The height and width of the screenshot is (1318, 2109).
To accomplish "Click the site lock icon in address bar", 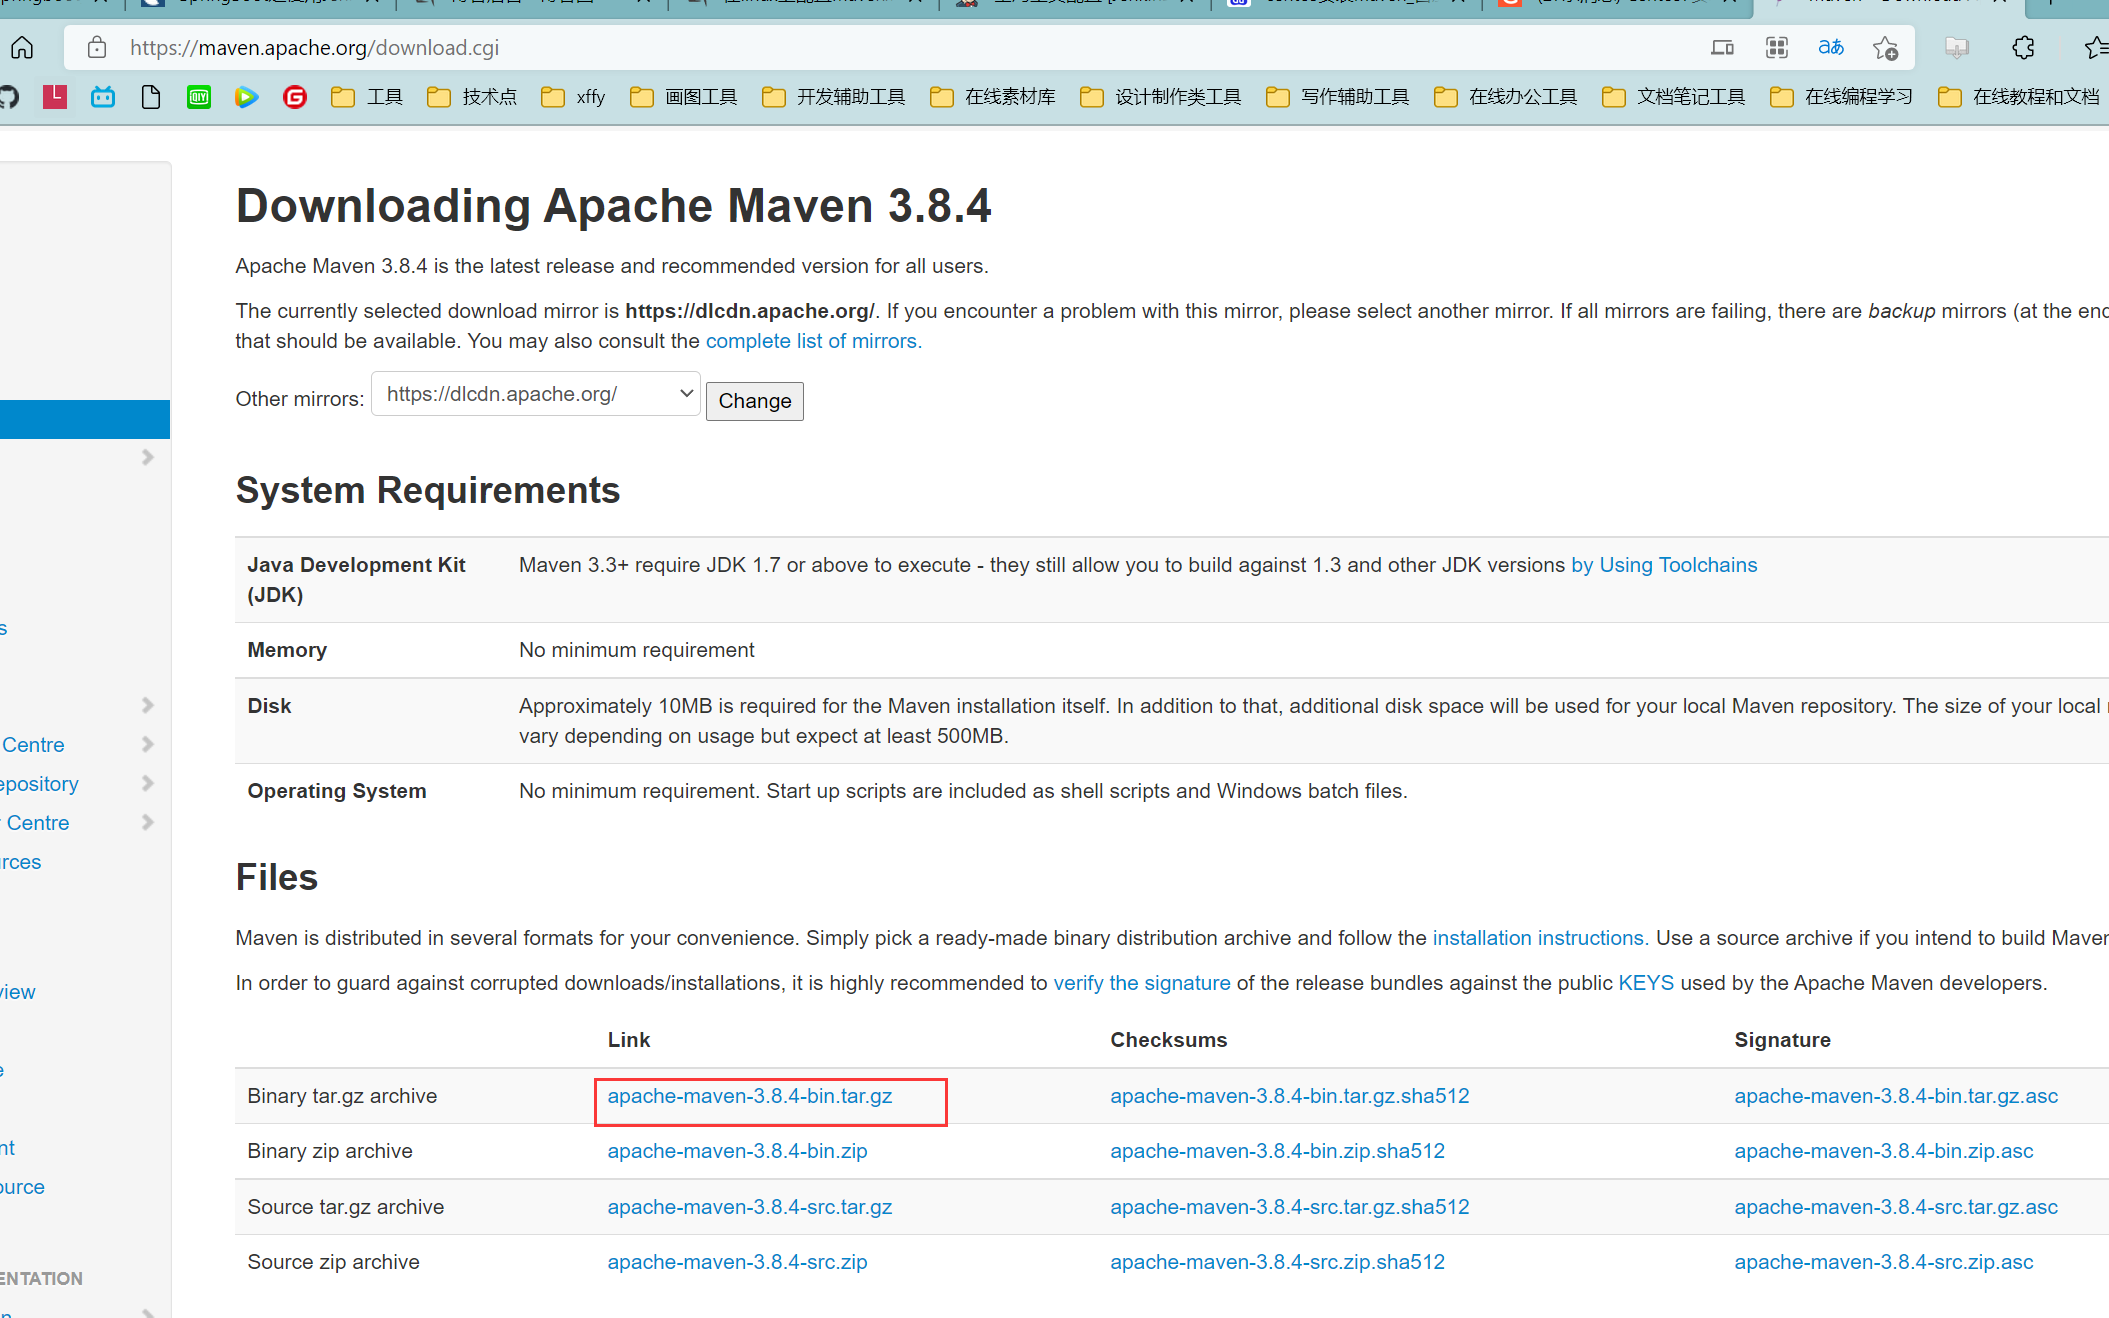I will [97, 47].
